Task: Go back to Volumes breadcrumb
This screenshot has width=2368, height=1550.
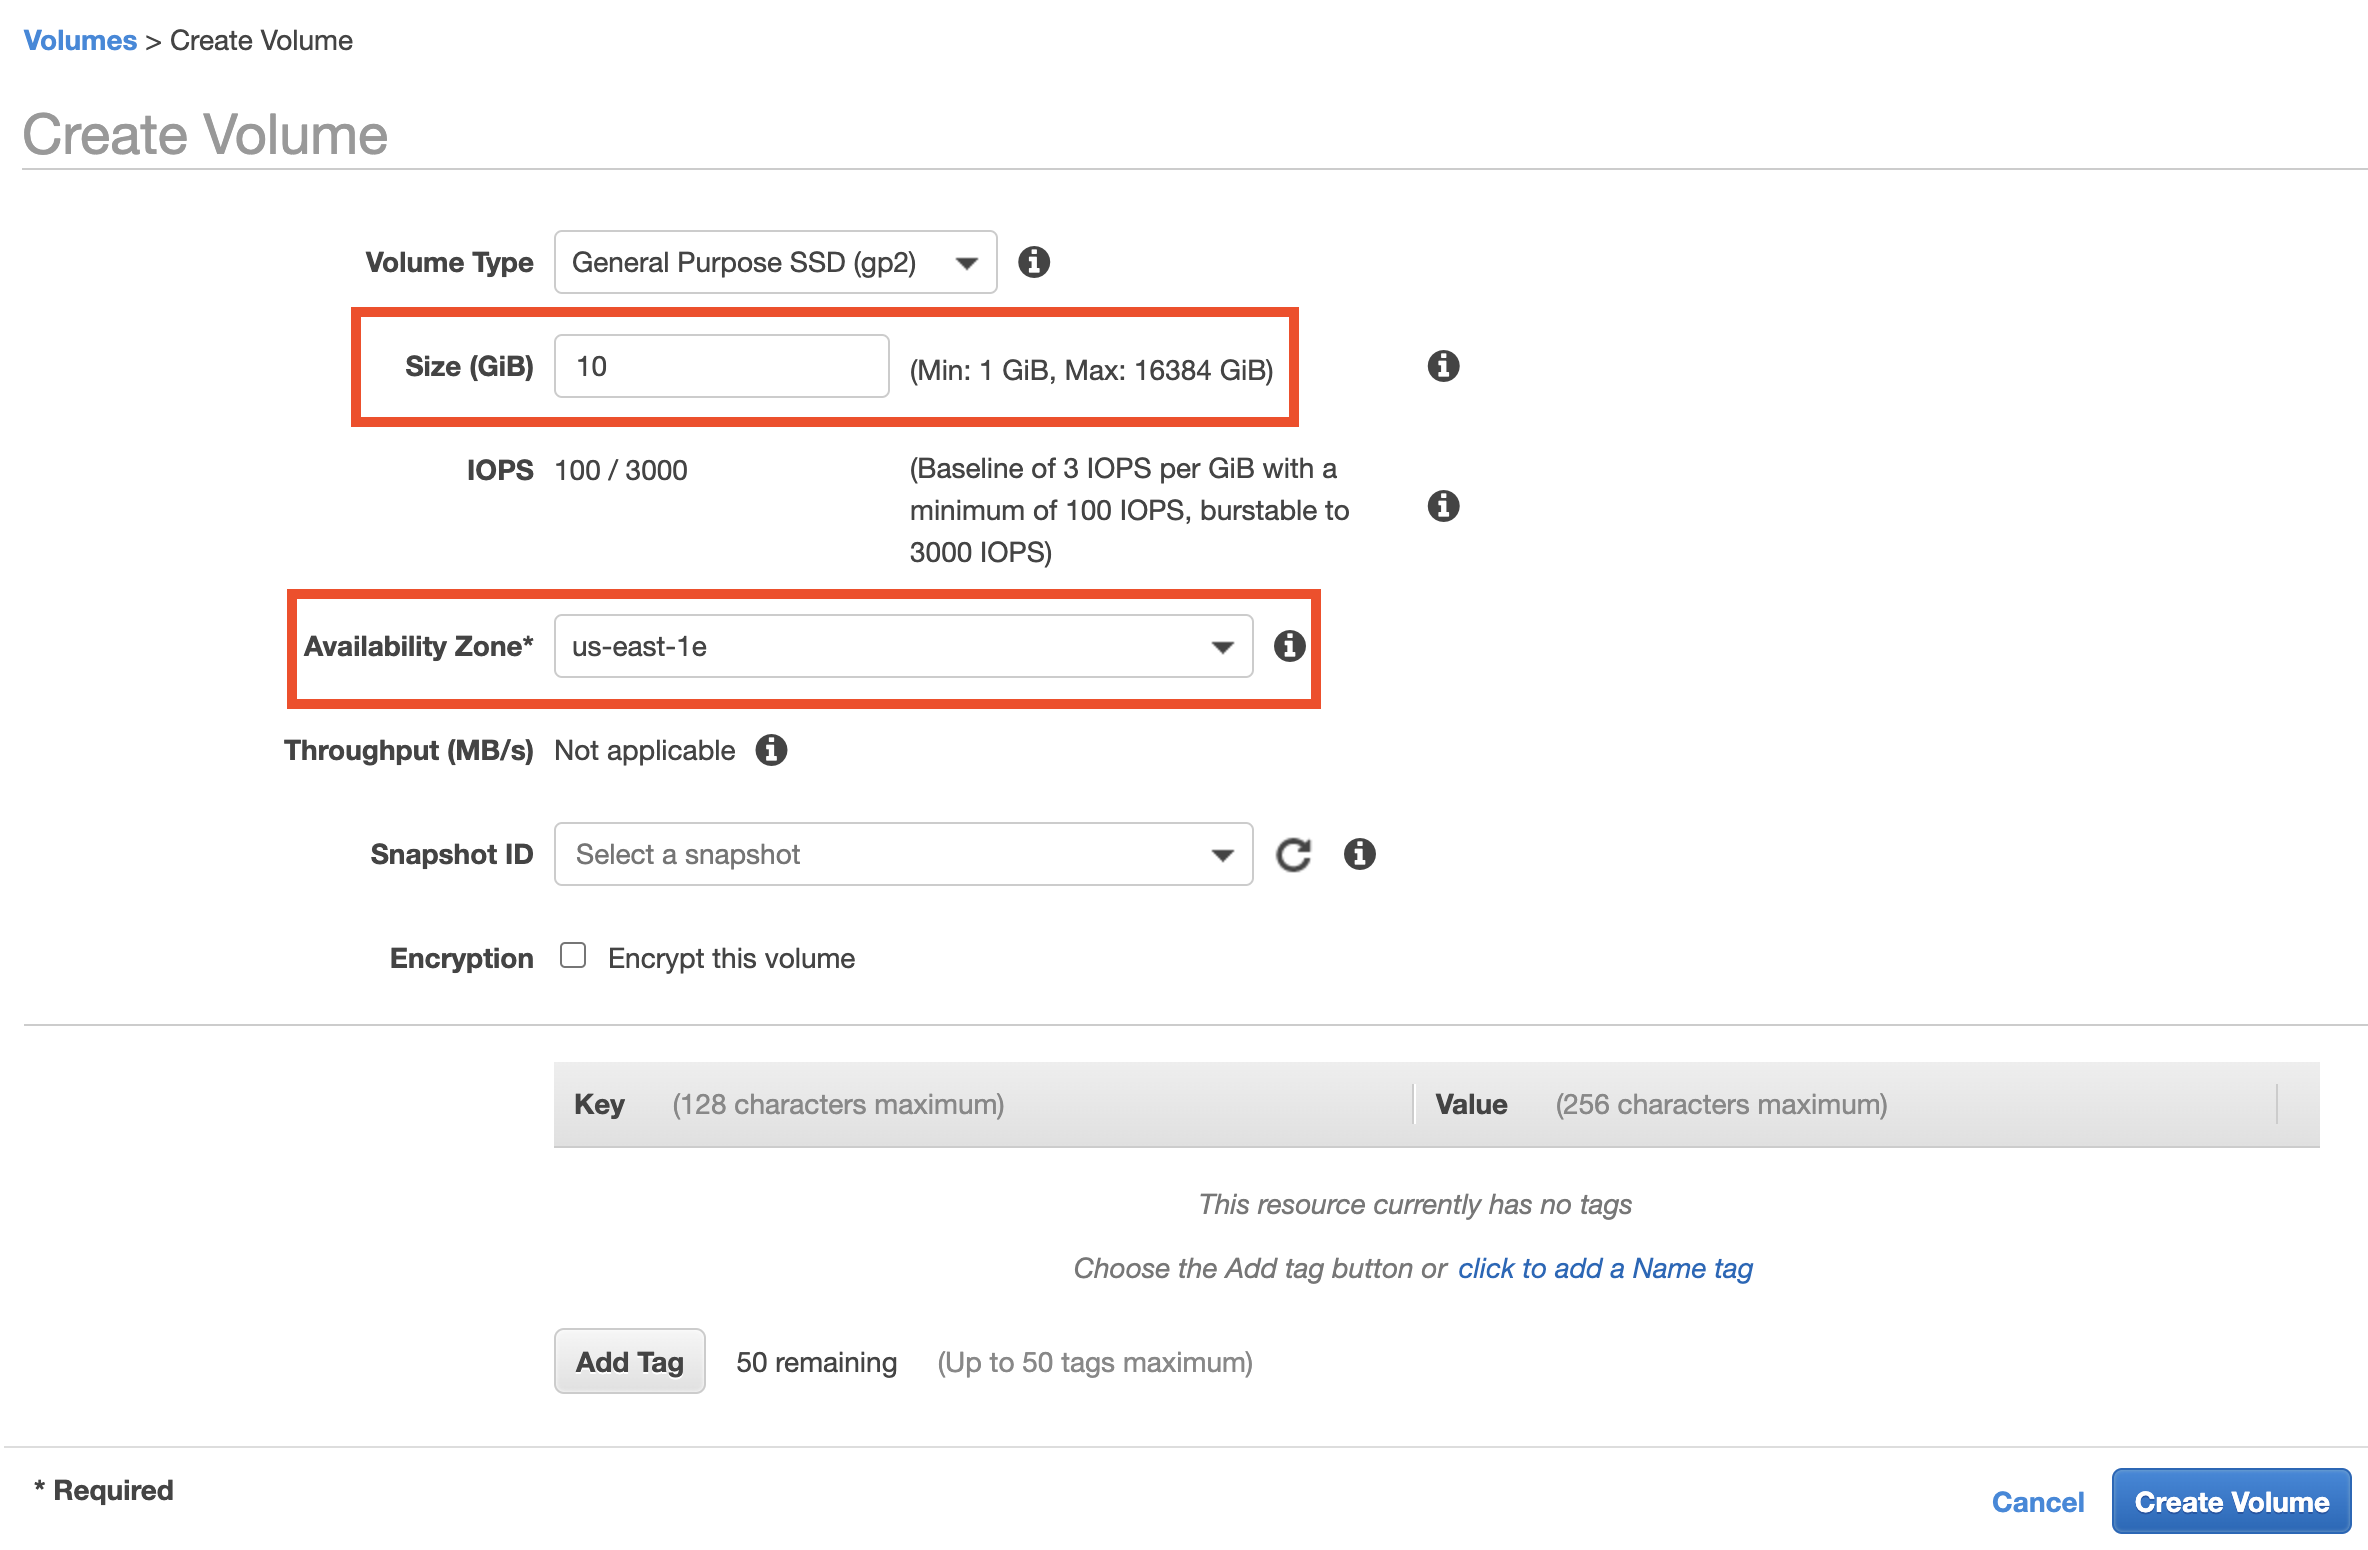Action: [x=80, y=40]
